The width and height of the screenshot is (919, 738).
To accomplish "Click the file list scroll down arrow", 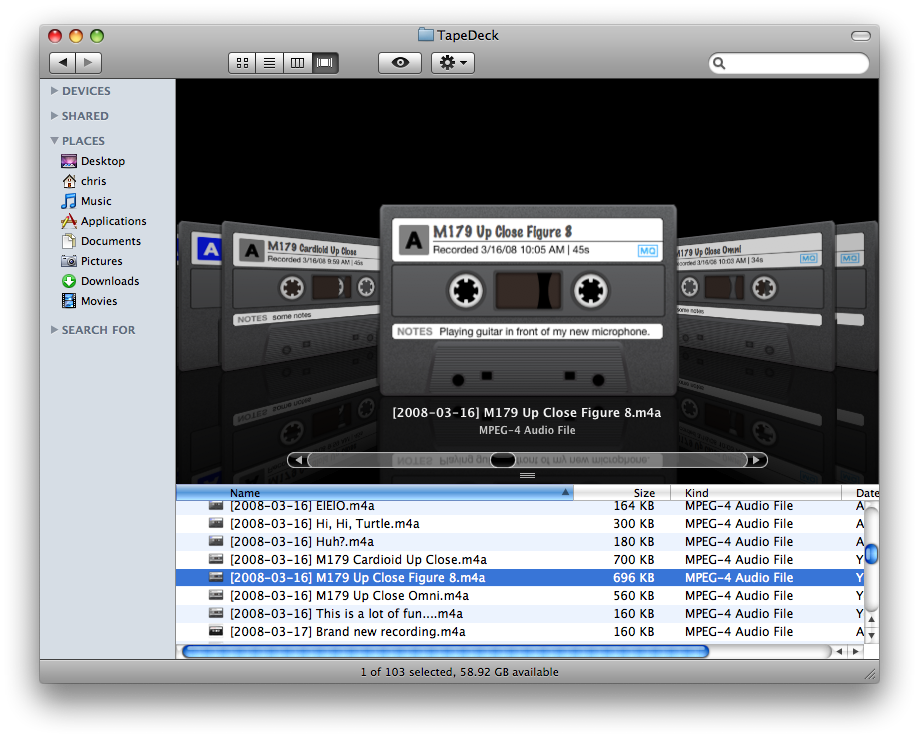I will 872,635.
